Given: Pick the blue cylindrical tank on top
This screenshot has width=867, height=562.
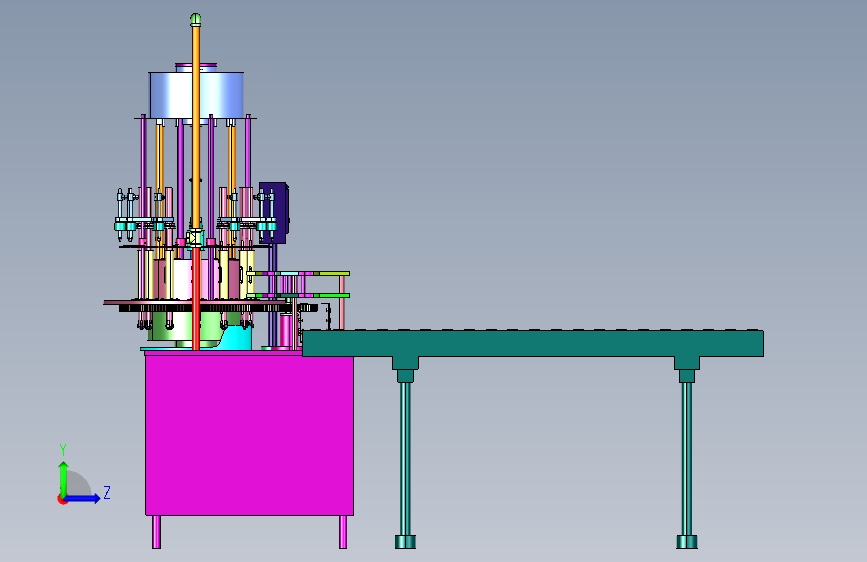Looking at the screenshot, I should [x=196, y=94].
